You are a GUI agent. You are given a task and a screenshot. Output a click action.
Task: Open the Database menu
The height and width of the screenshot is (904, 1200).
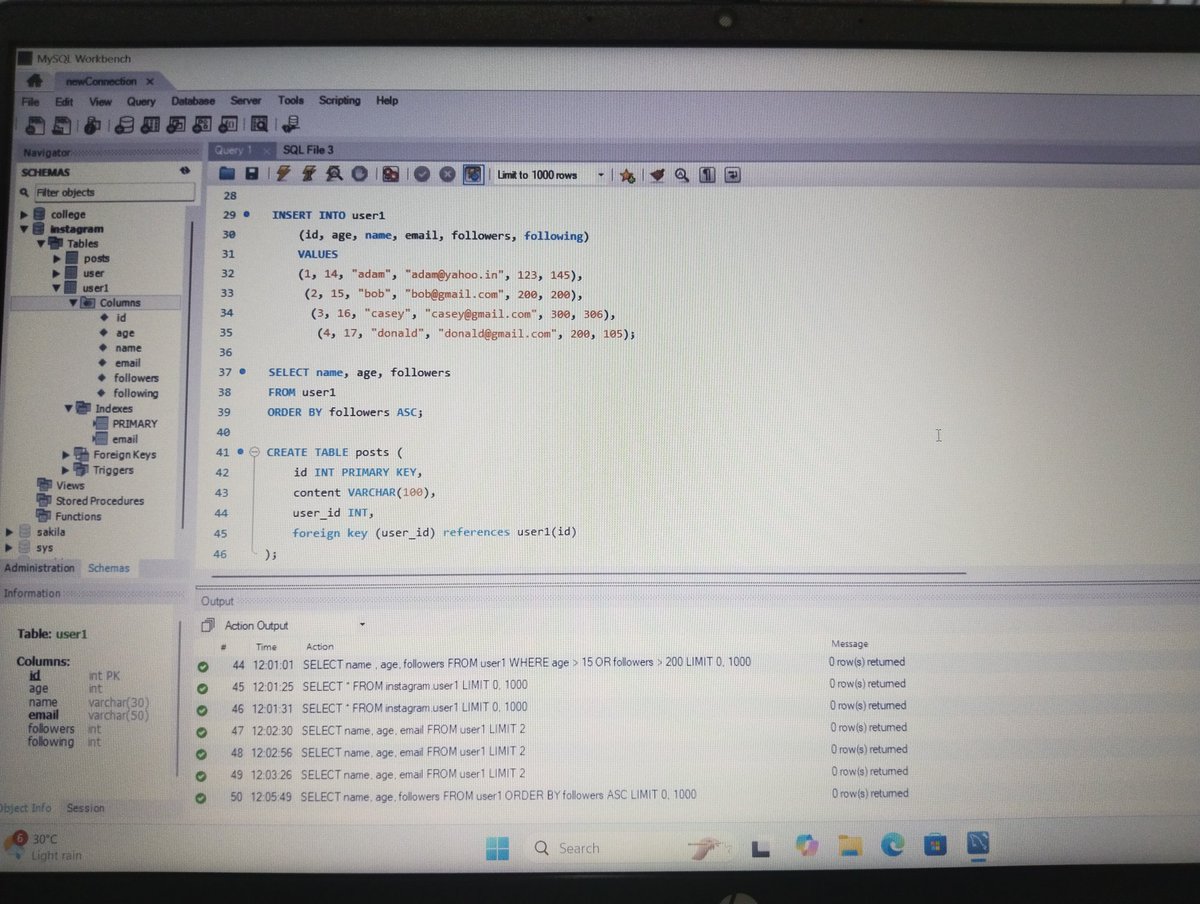coord(193,101)
